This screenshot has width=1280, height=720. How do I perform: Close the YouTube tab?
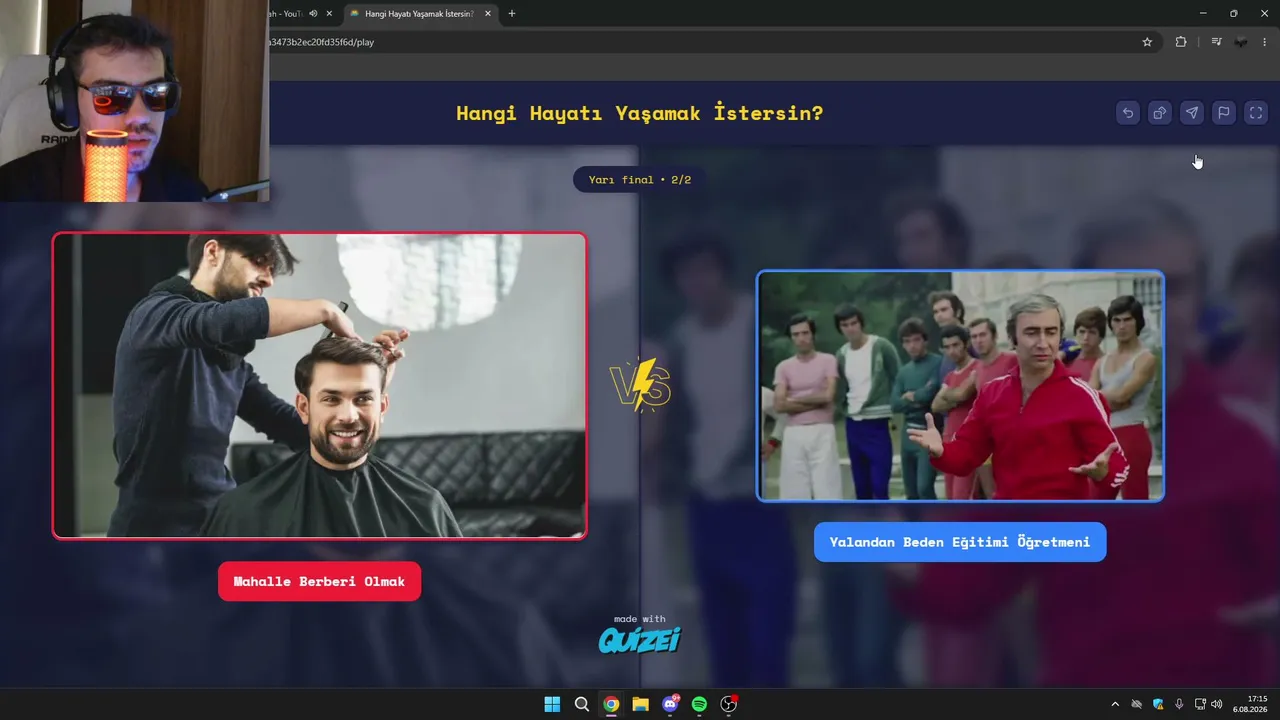[329, 13]
